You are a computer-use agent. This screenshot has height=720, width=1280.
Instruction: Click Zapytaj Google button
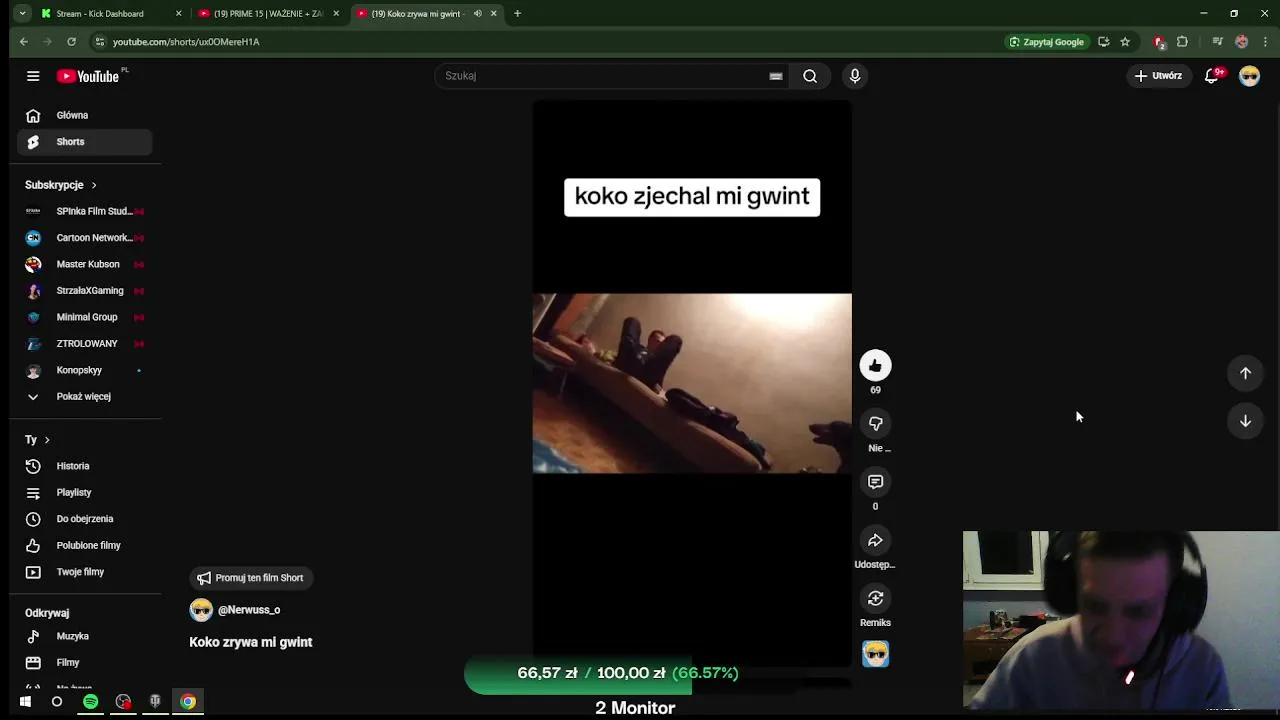(x=1046, y=42)
